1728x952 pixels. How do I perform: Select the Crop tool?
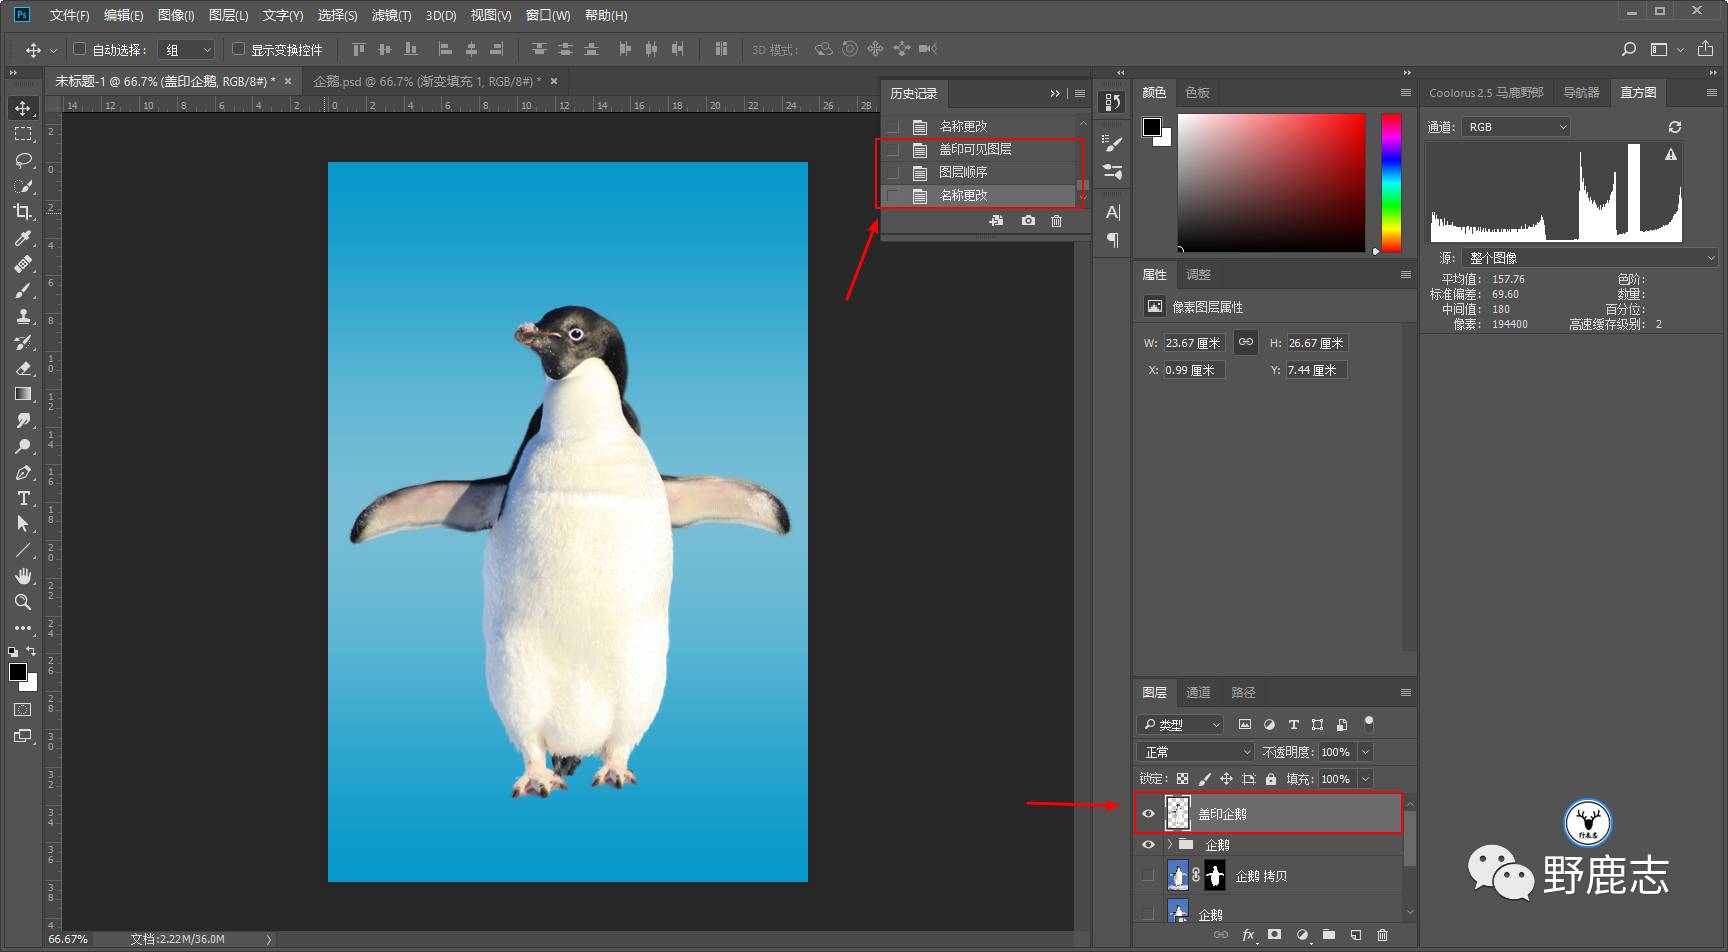point(23,212)
